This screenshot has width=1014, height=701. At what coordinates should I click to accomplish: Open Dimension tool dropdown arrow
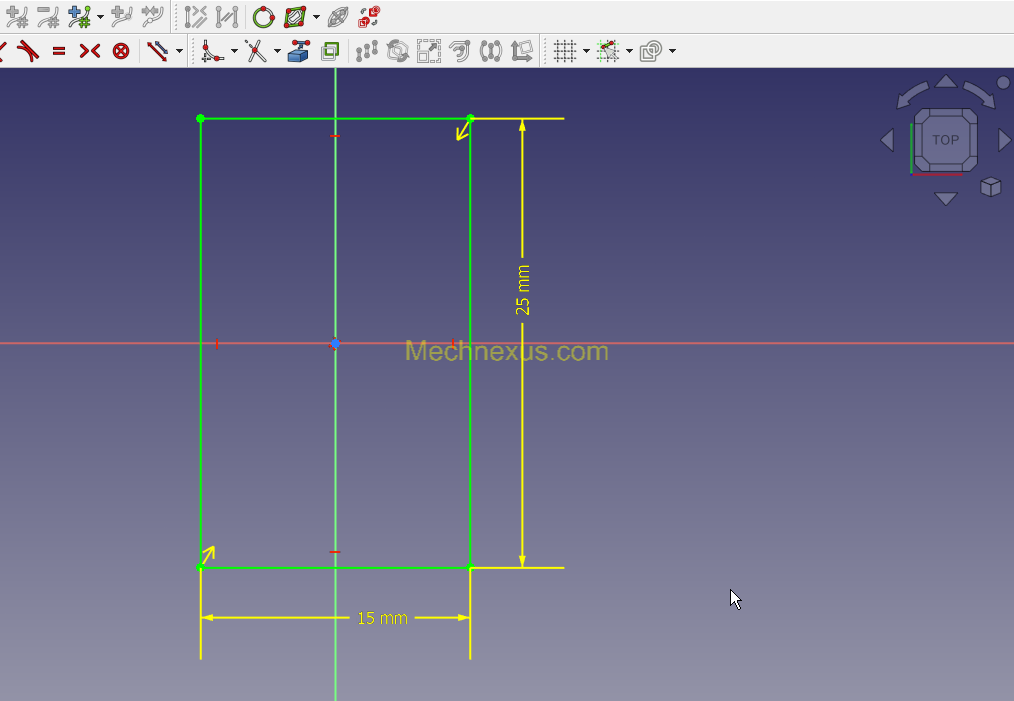point(179,50)
